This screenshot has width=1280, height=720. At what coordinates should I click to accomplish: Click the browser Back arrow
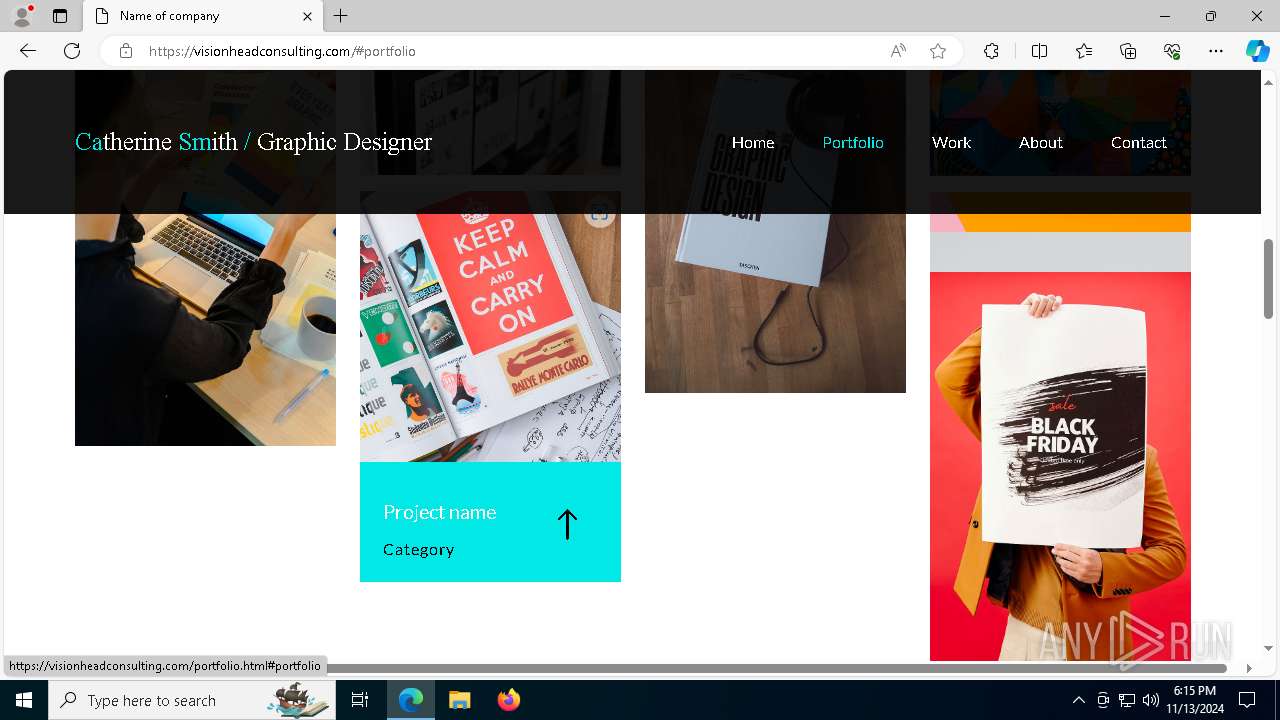[28, 51]
